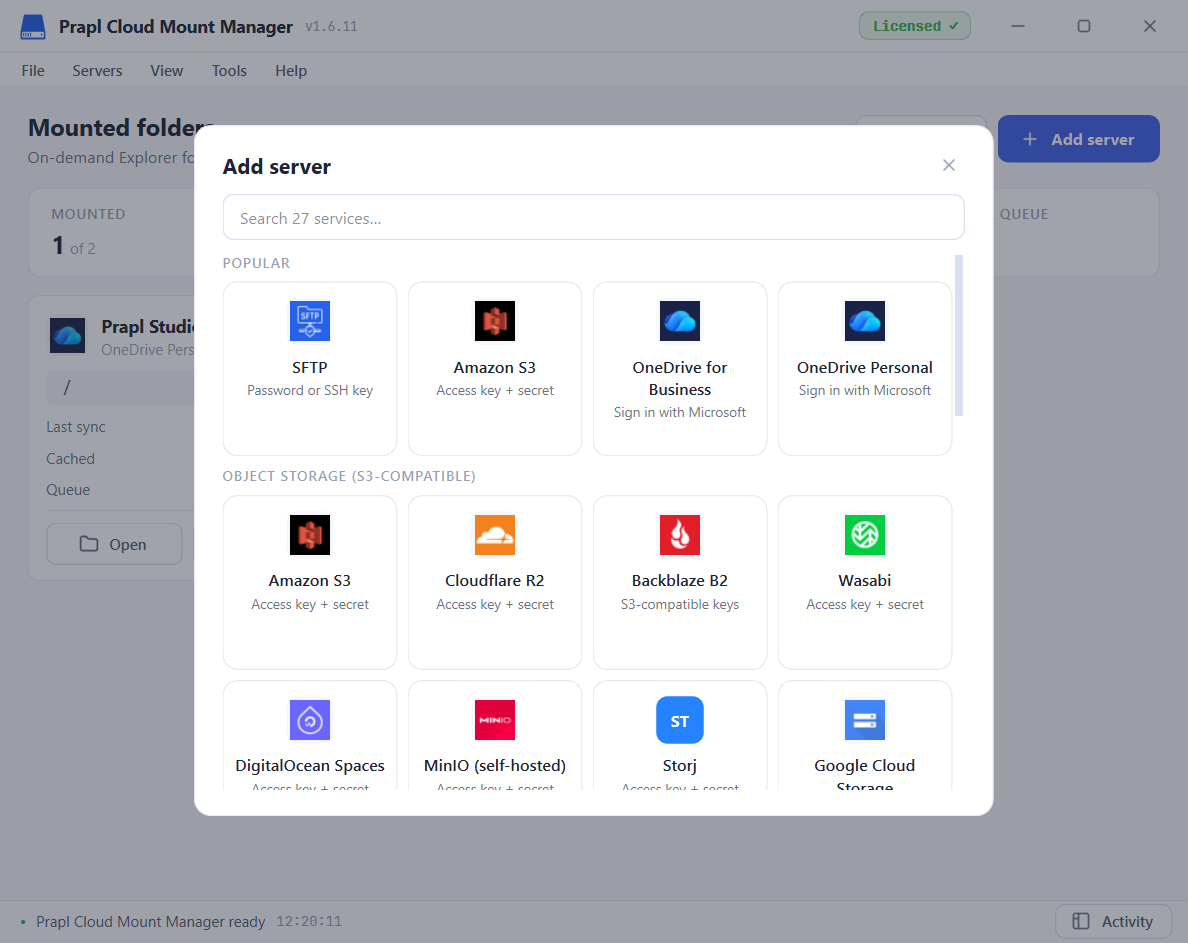Screen dimensions: 1188x943
Task: Open the Tools menu
Action: (229, 70)
